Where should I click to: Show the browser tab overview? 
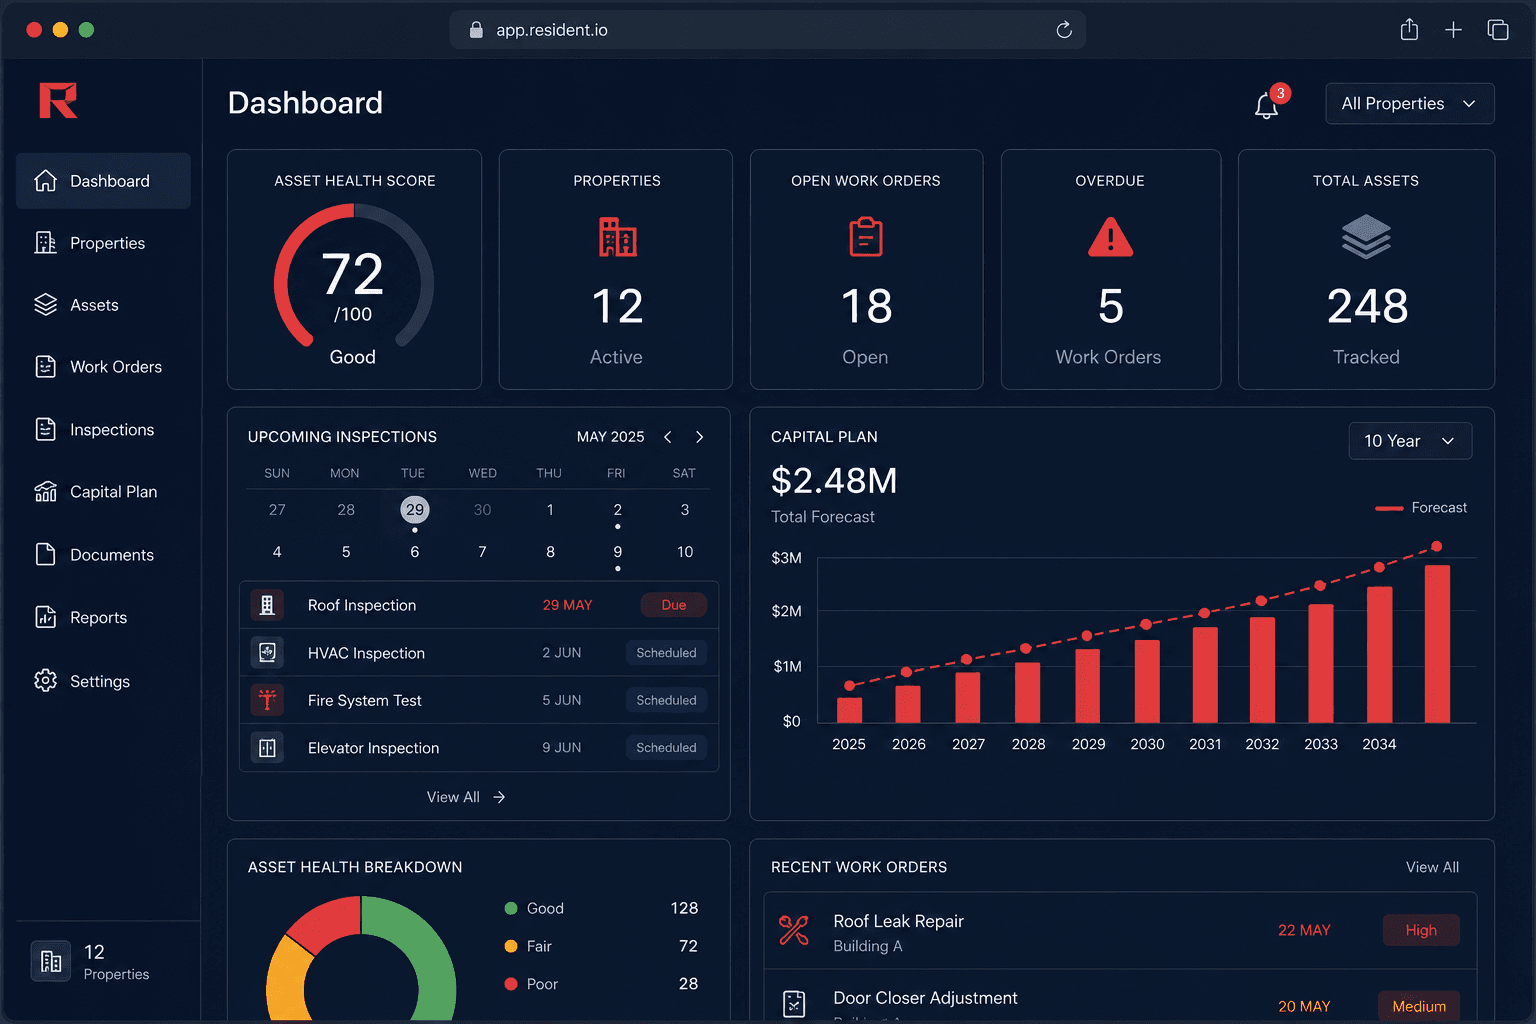pos(1497,30)
